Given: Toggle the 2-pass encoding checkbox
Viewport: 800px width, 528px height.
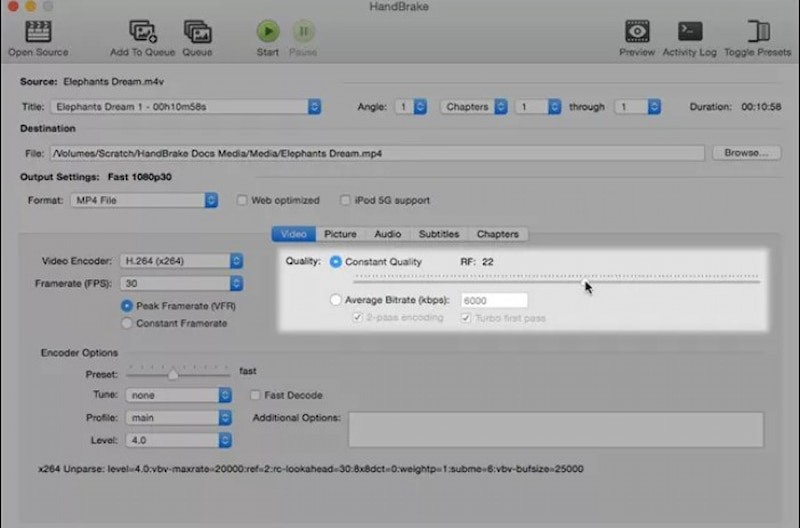Looking at the screenshot, I should point(357,317).
